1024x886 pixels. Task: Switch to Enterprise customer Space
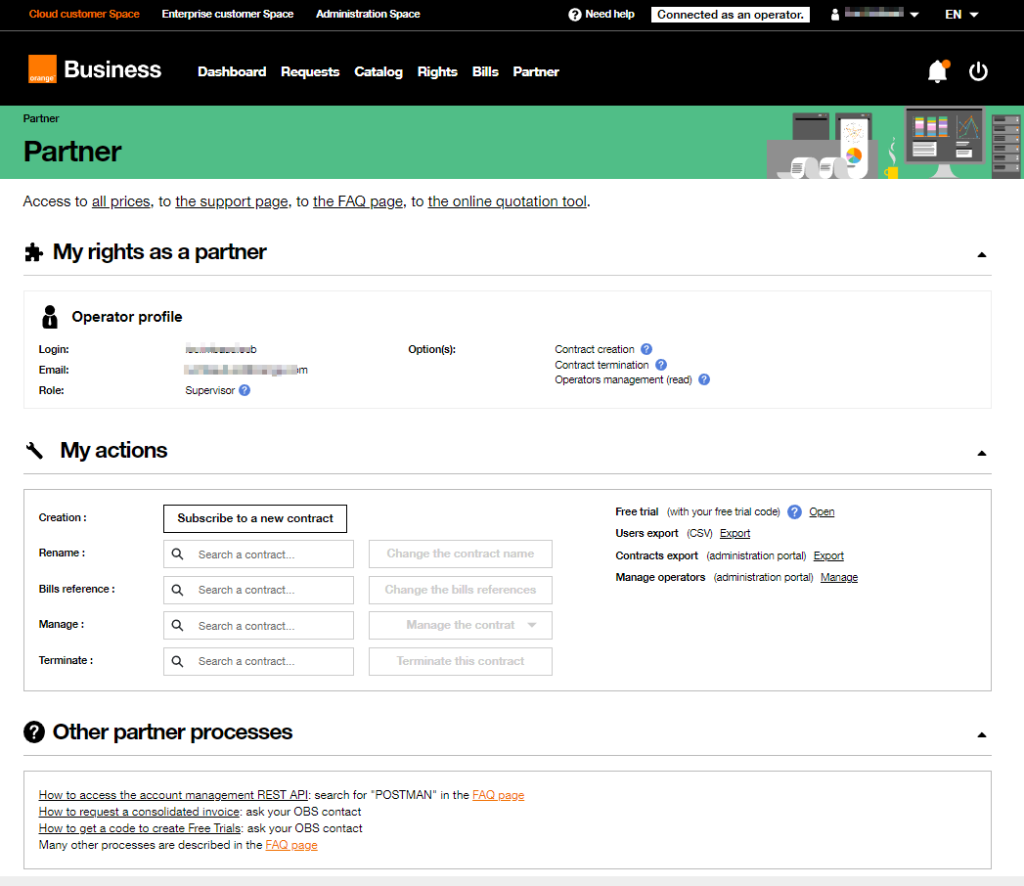click(228, 14)
